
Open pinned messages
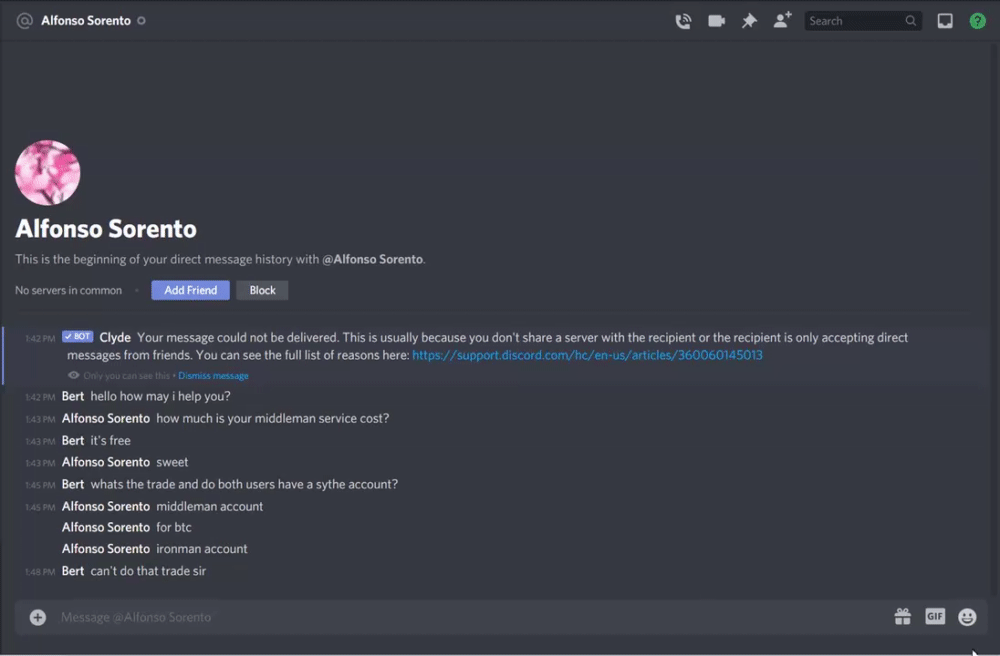749,21
